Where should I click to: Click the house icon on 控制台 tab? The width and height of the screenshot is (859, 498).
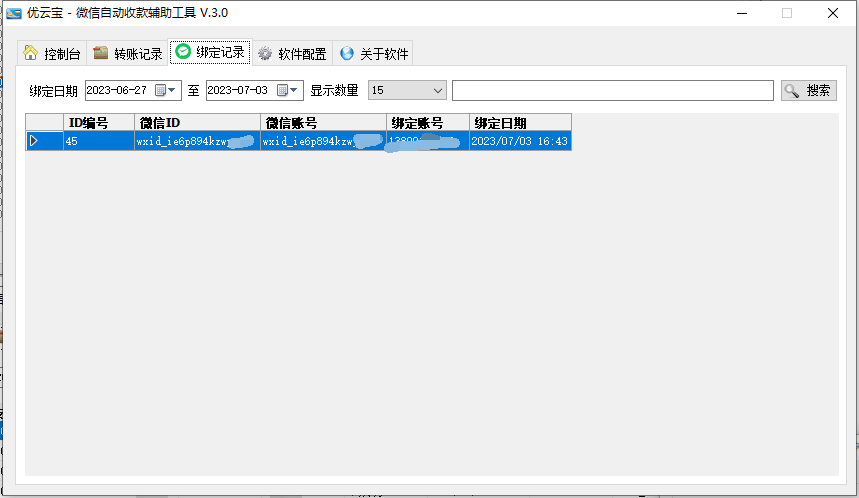(x=31, y=53)
